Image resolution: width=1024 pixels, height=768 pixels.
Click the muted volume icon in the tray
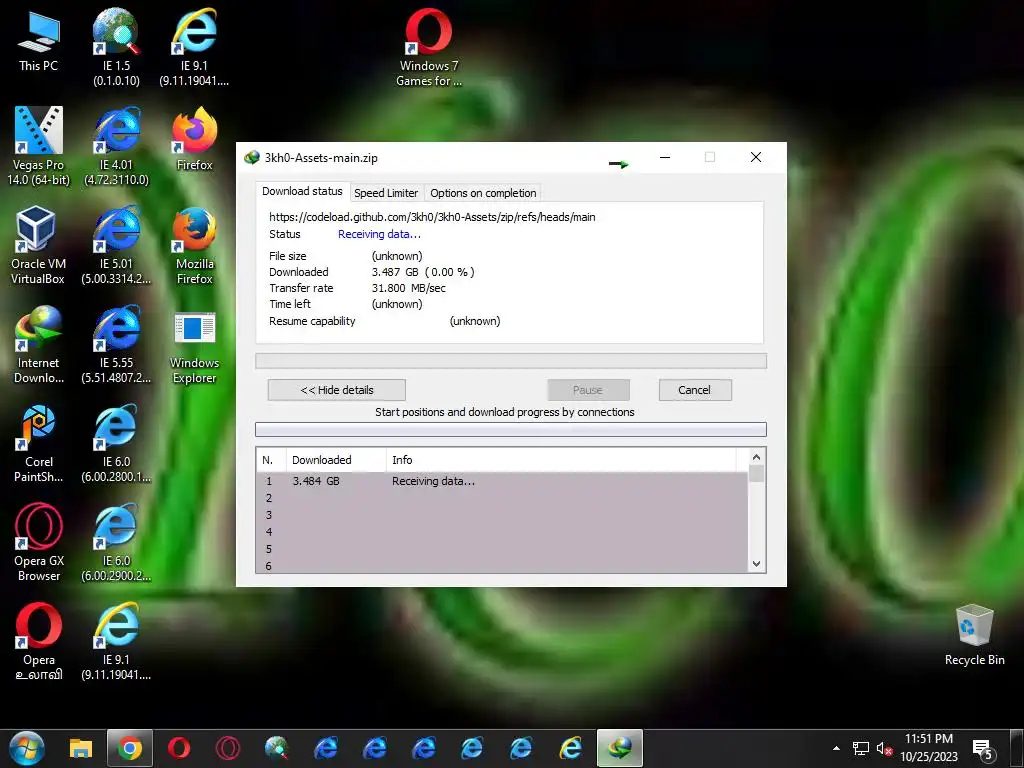tap(884, 749)
